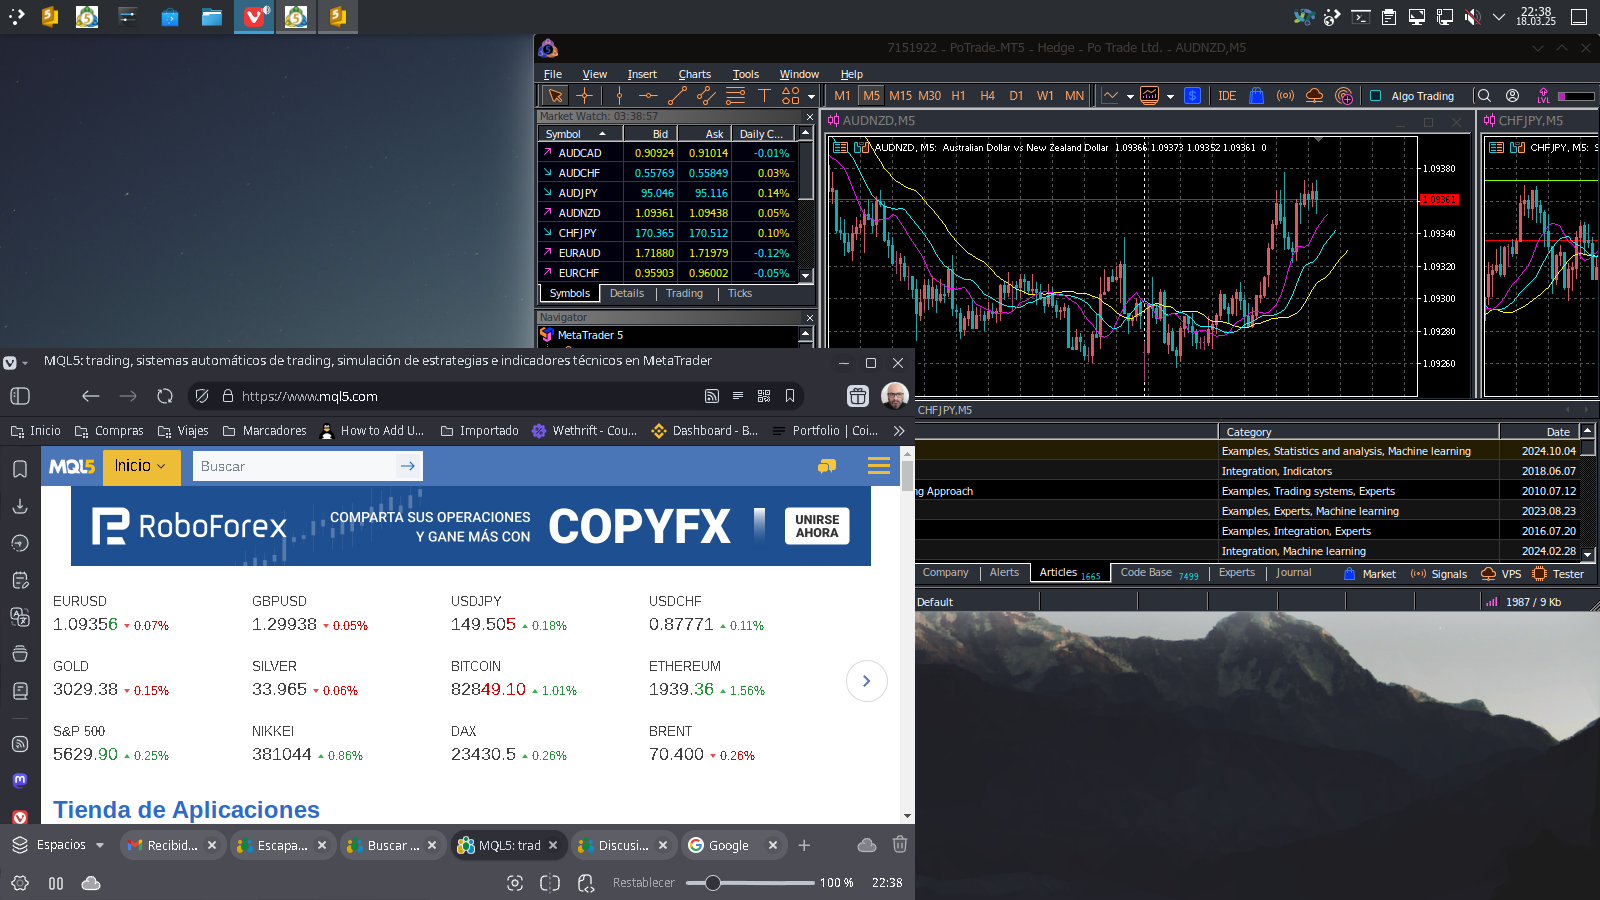Open the blue dollar trading icon
The image size is (1600, 900).
(x=1192, y=96)
